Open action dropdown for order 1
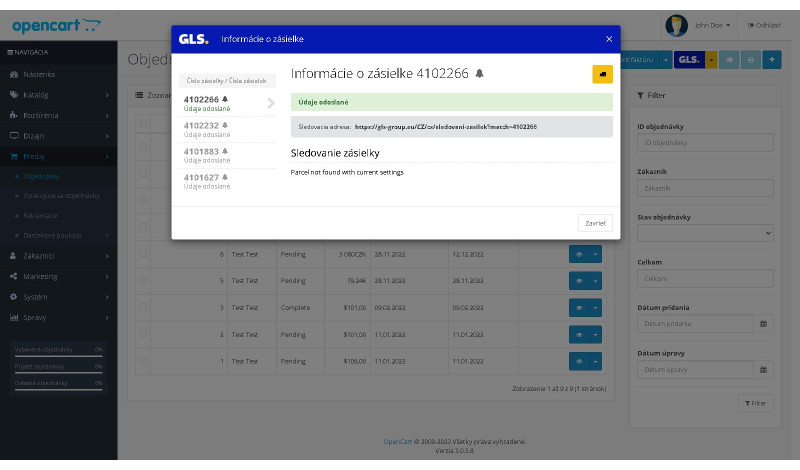Image resolution: width=800 pixels, height=470 pixels. click(x=595, y=361)
